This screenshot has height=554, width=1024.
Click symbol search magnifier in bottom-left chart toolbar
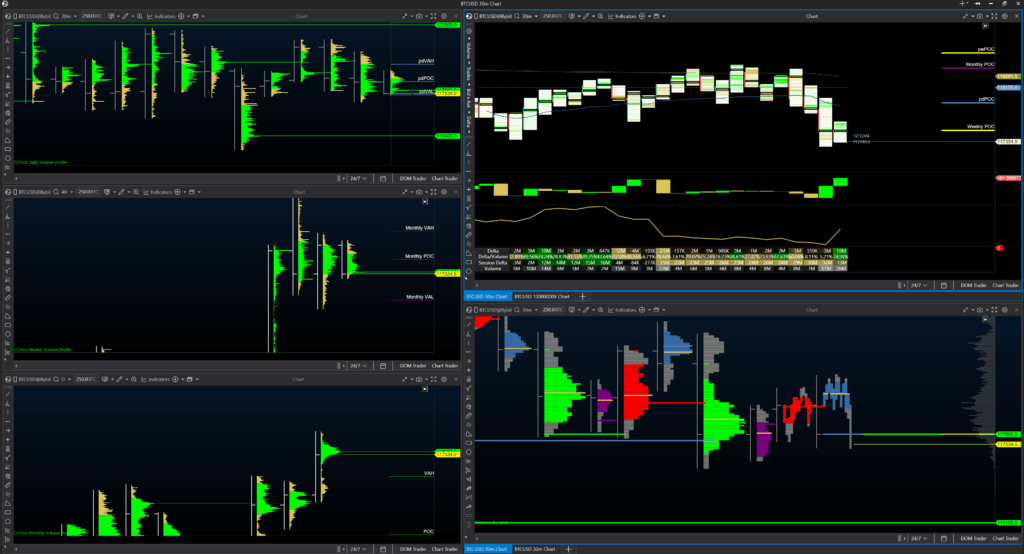pos(56,379)
